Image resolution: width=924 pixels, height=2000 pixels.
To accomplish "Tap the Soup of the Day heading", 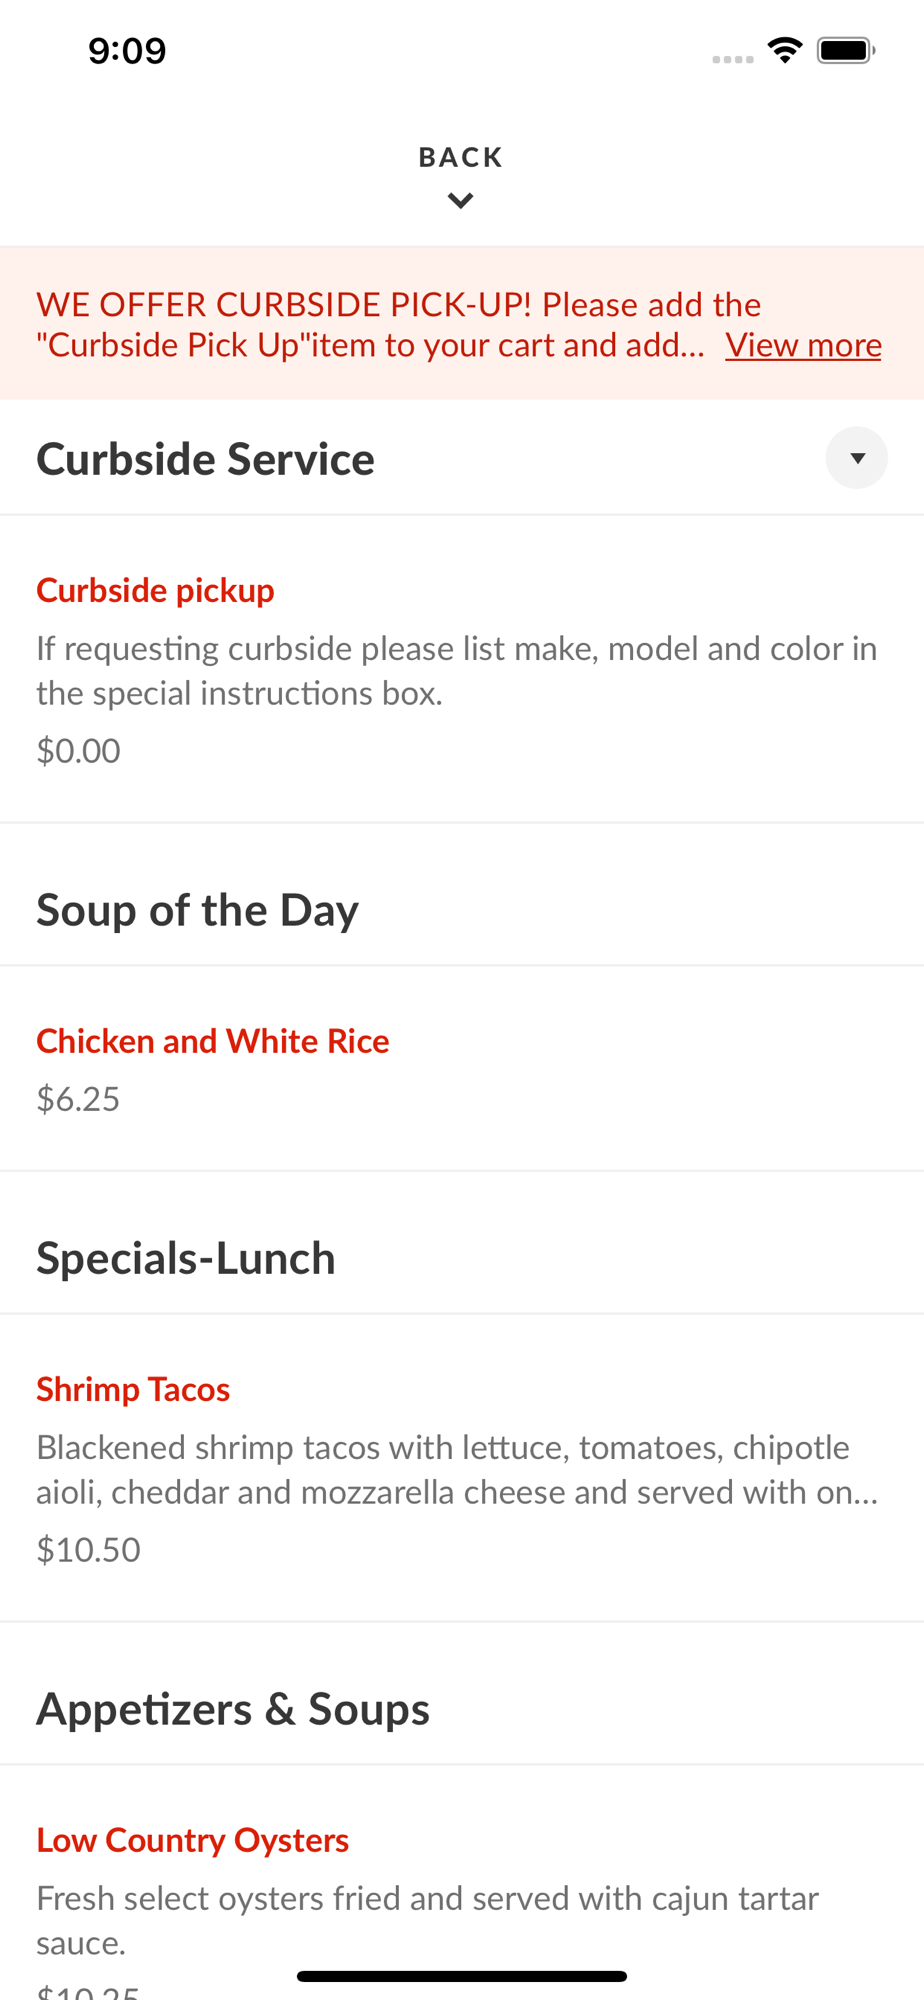I will (x=198, y=910).
